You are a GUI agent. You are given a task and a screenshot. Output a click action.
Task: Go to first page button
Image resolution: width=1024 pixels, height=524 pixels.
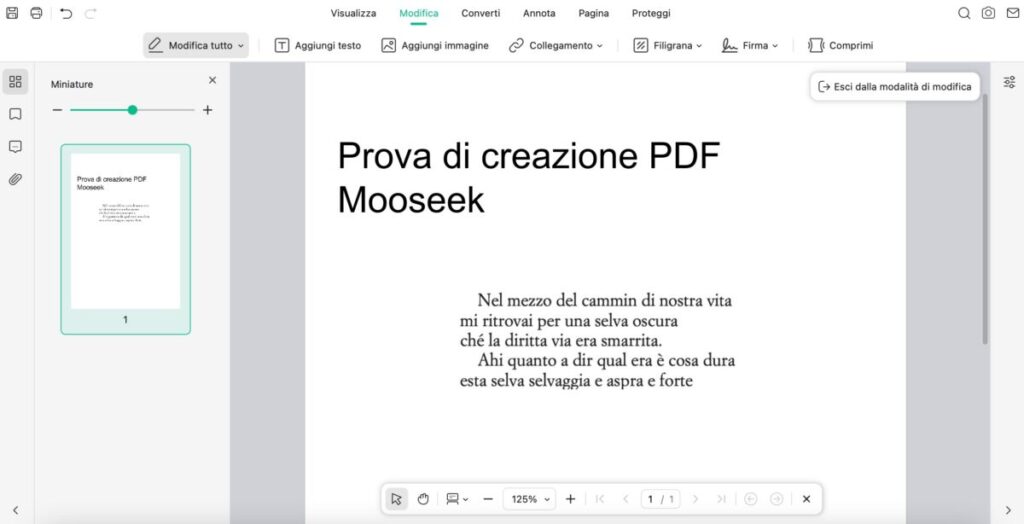tap(600, 499)
